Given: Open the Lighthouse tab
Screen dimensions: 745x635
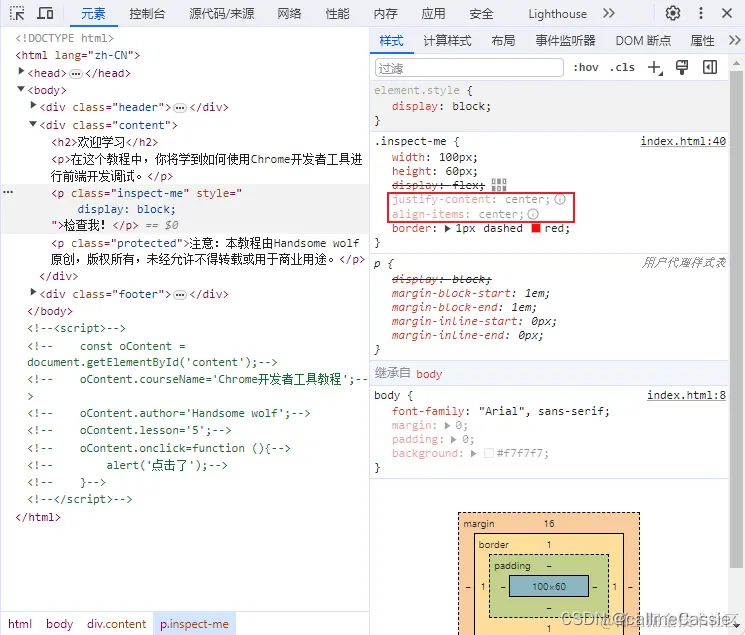Looking at the screenshot, I should (x=557, y=14).
